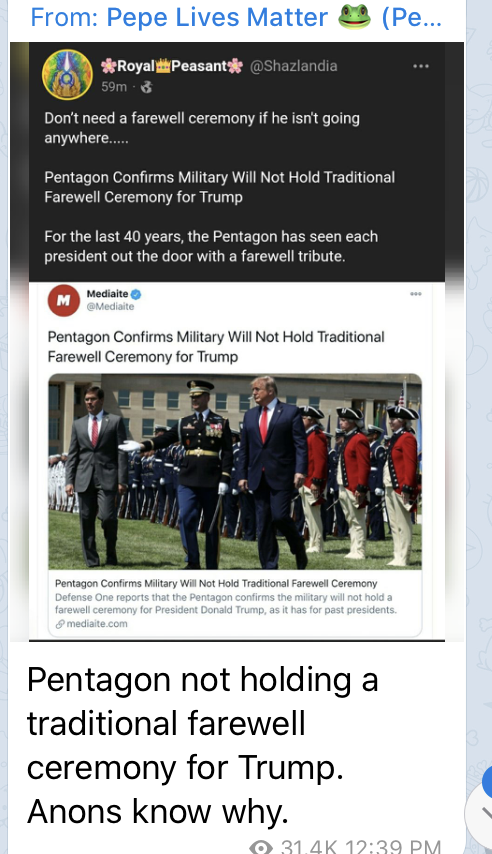Click the Royal Peasant display name
Viewport: 492px width, 854px height.
[x=172, y=66]
